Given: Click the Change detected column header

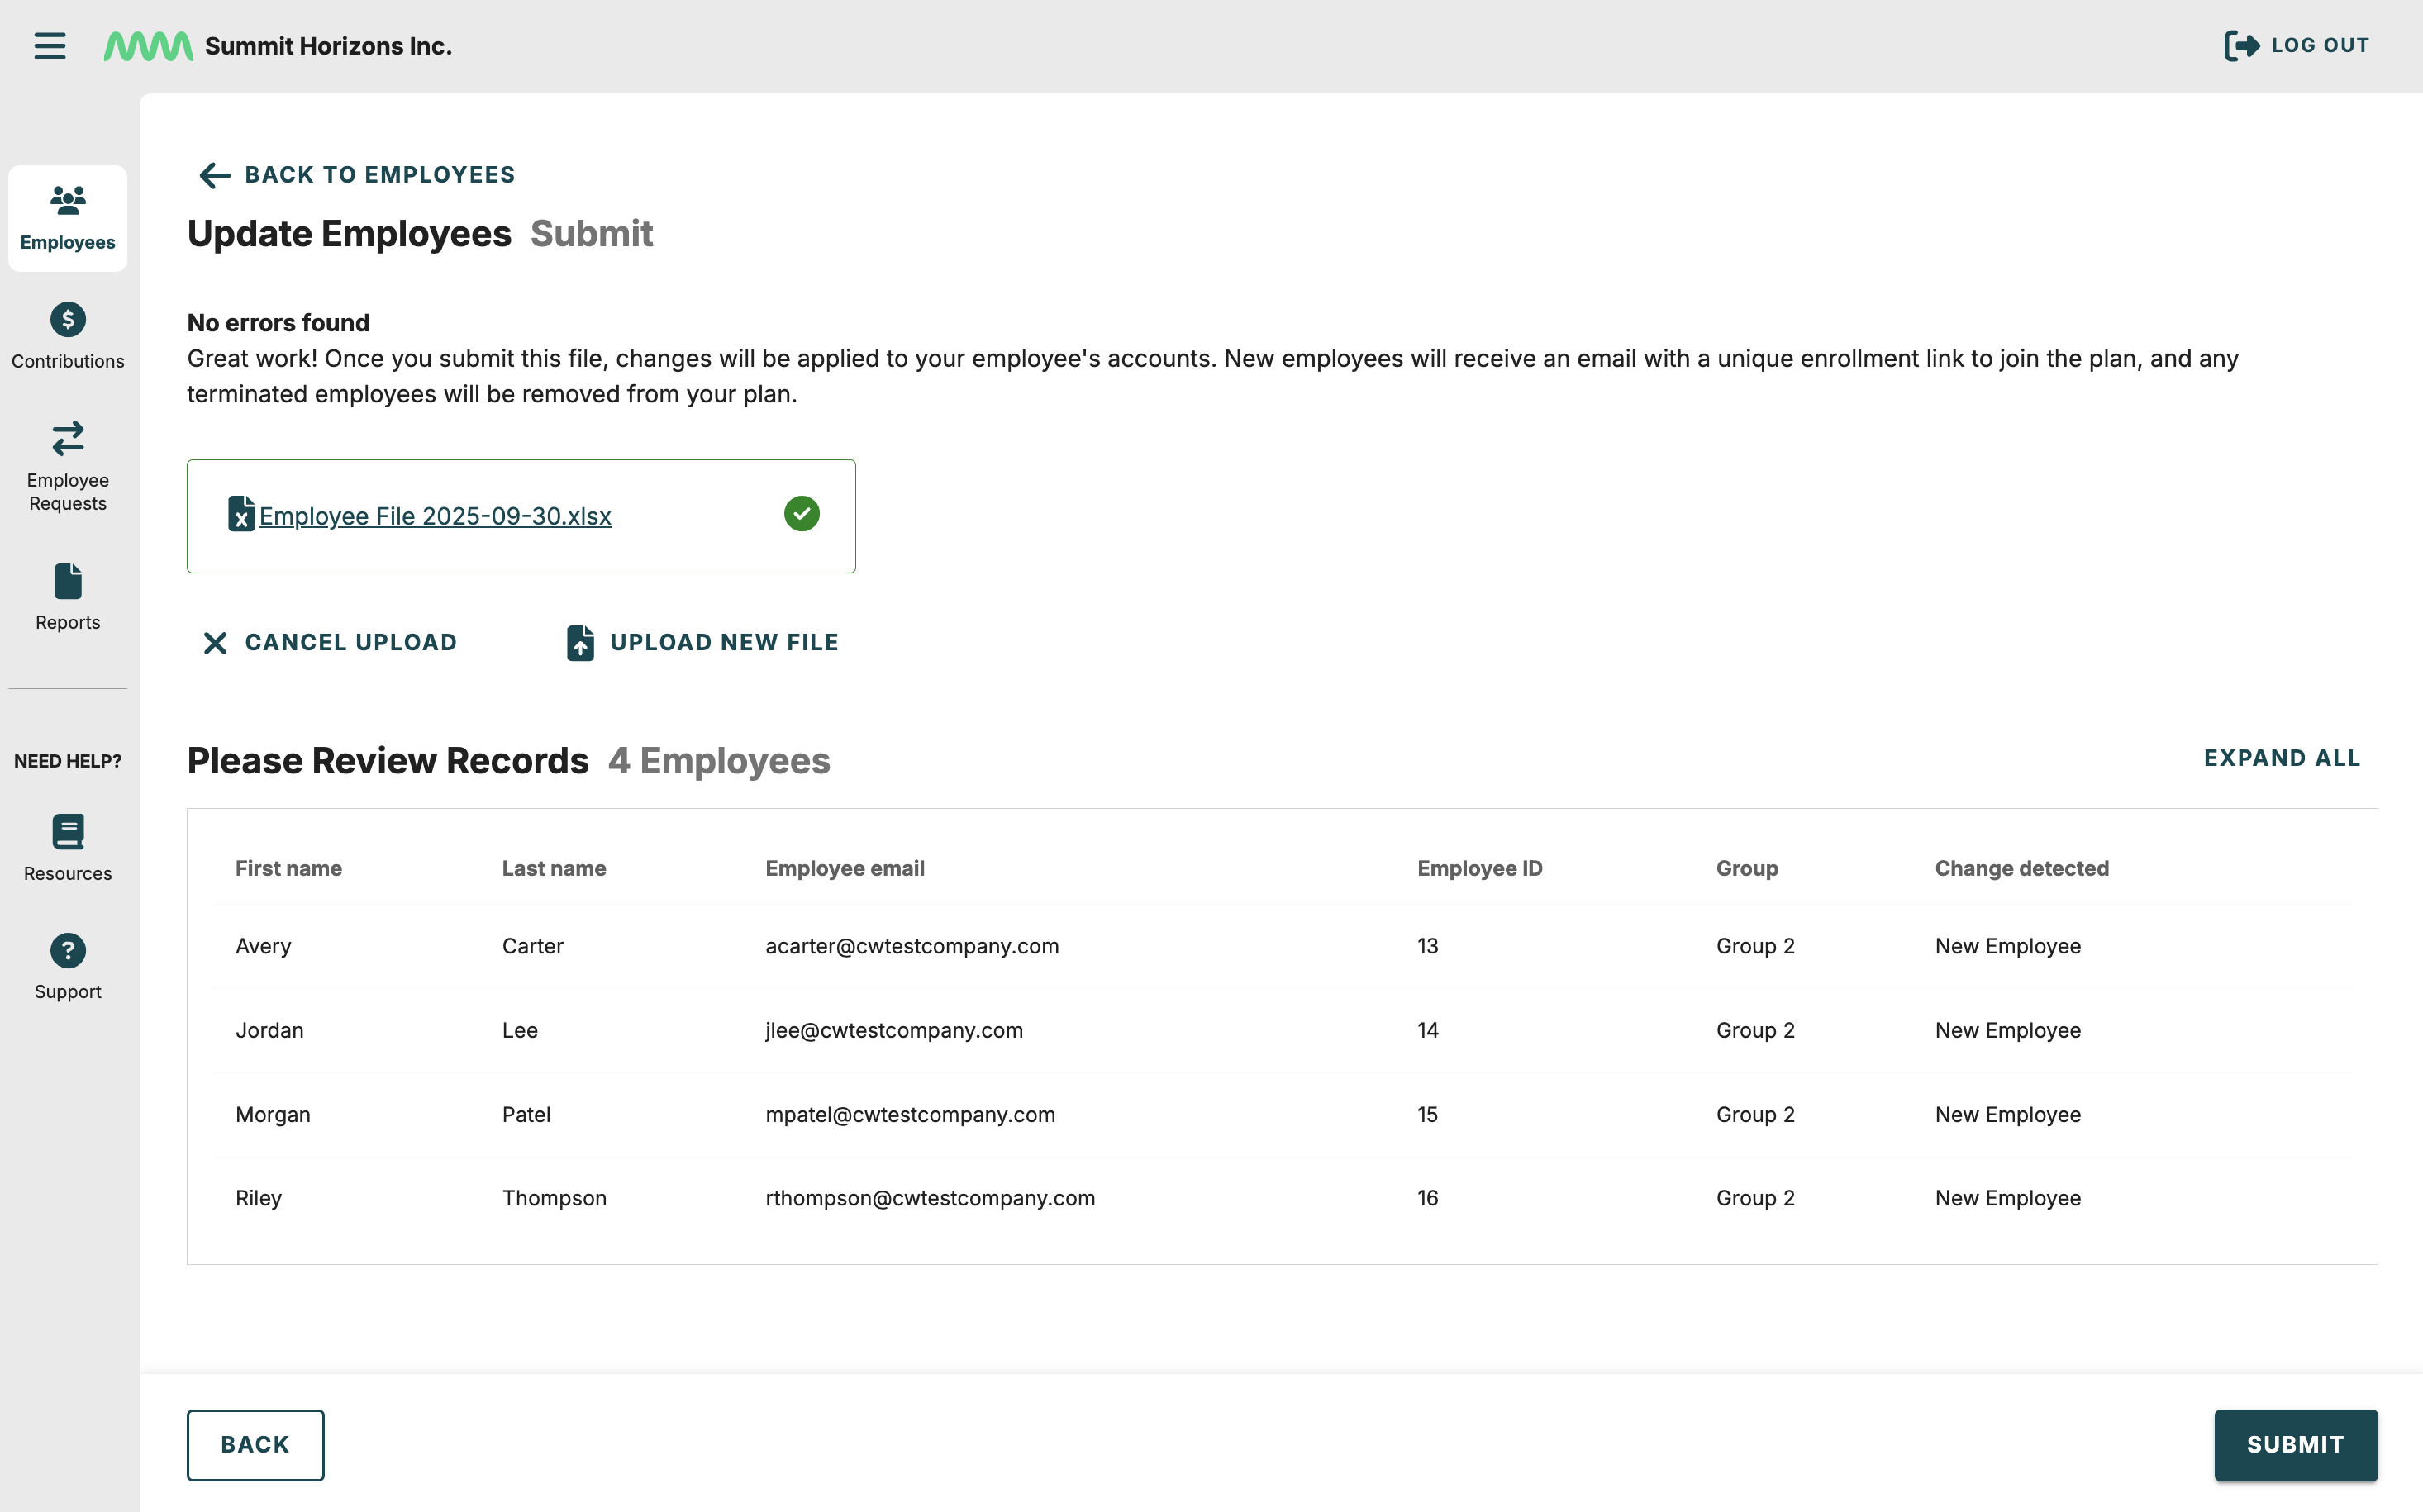Looking at the screenshot, I should click(2021, 869).
